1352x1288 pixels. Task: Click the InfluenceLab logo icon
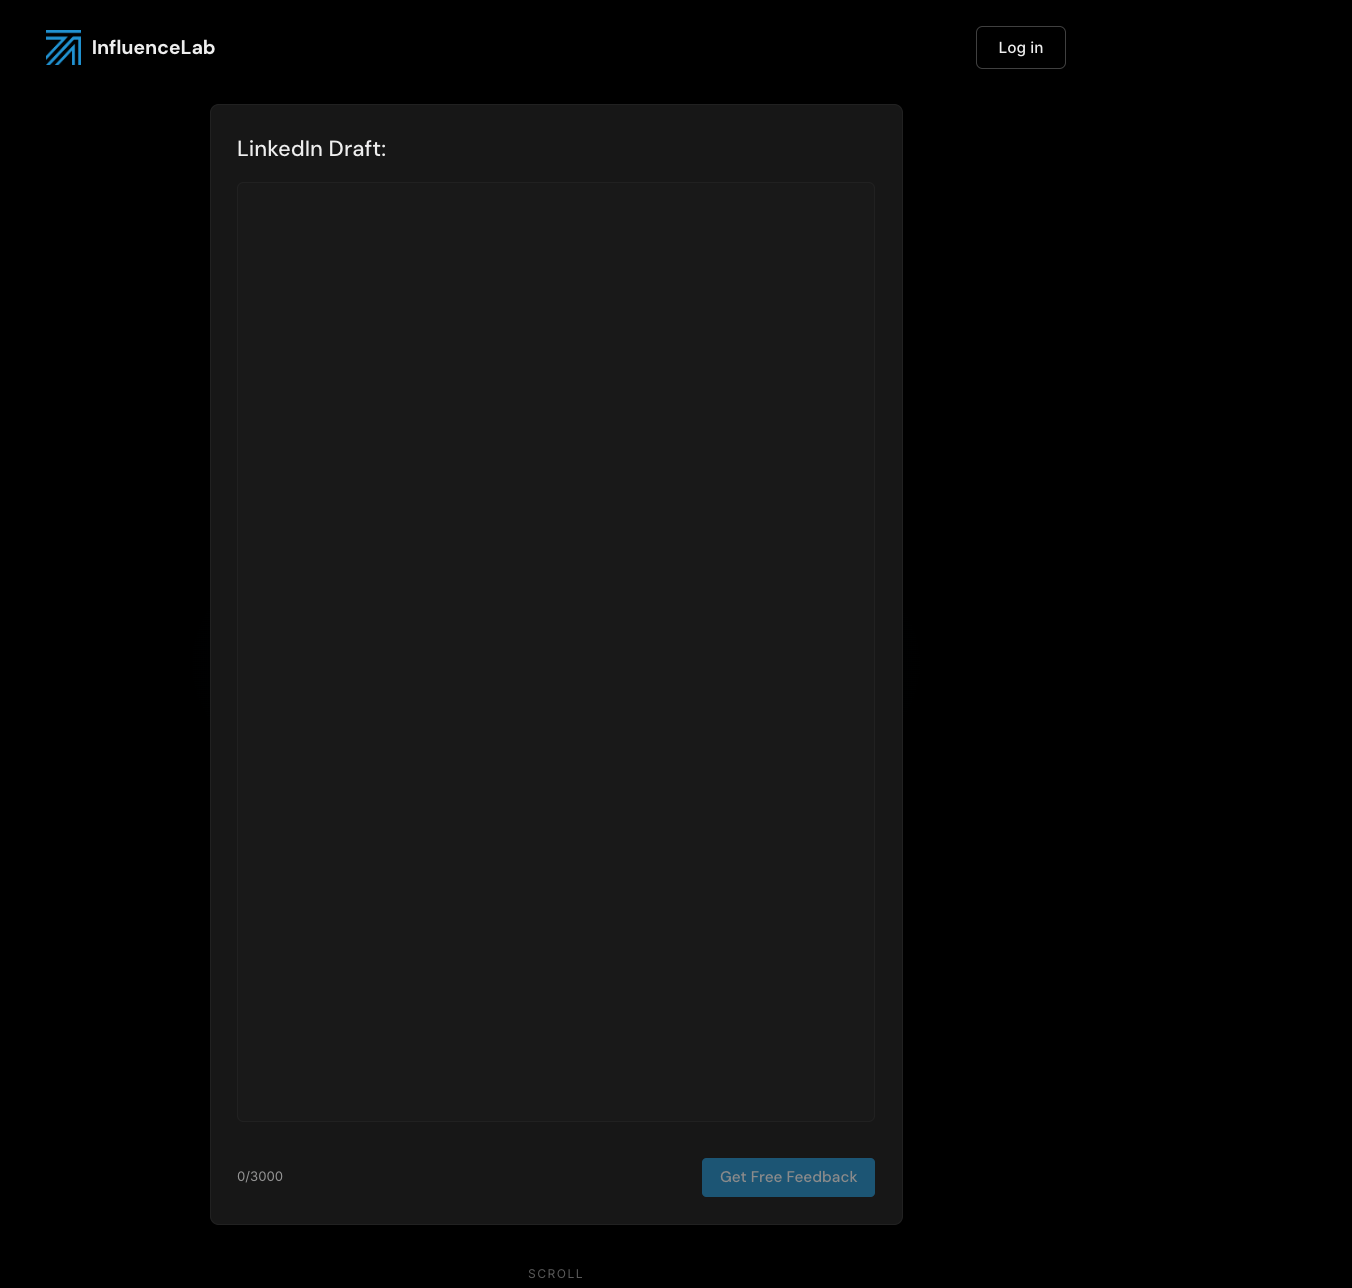coord(63,47)
